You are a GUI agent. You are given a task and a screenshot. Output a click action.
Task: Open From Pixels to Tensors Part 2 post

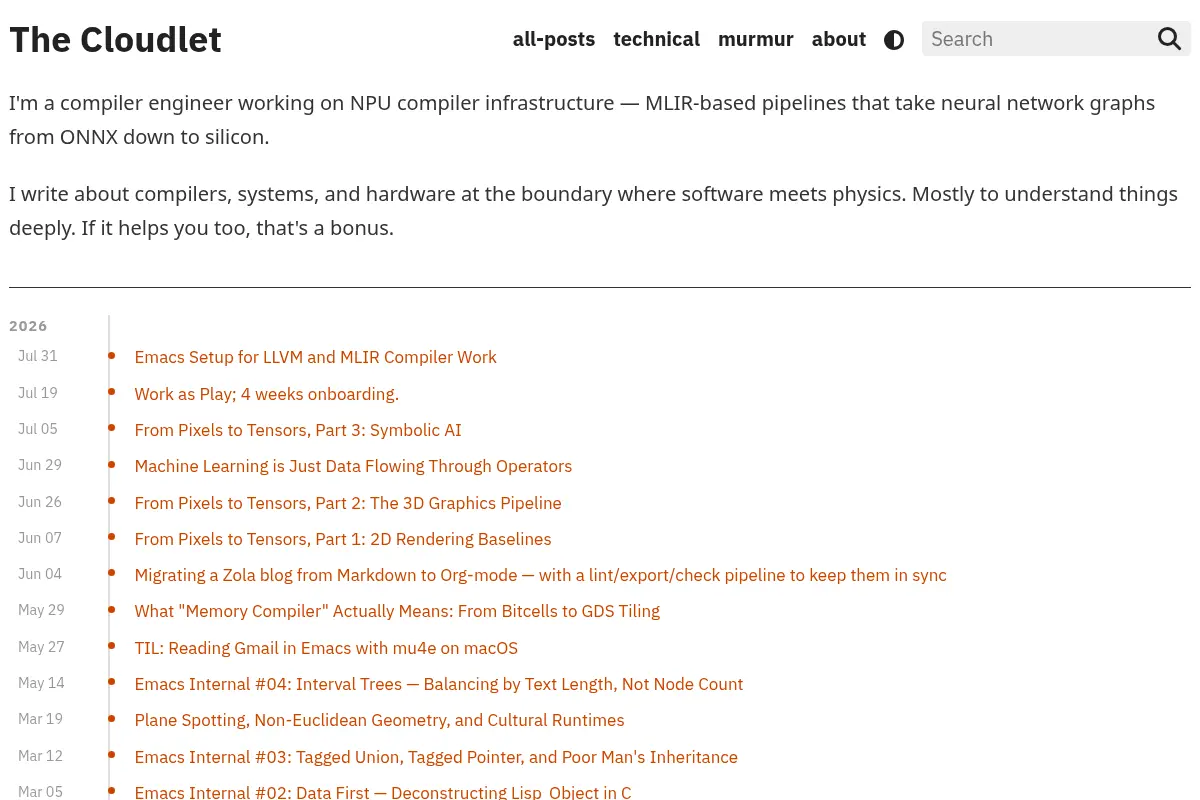tap(348, 503)
